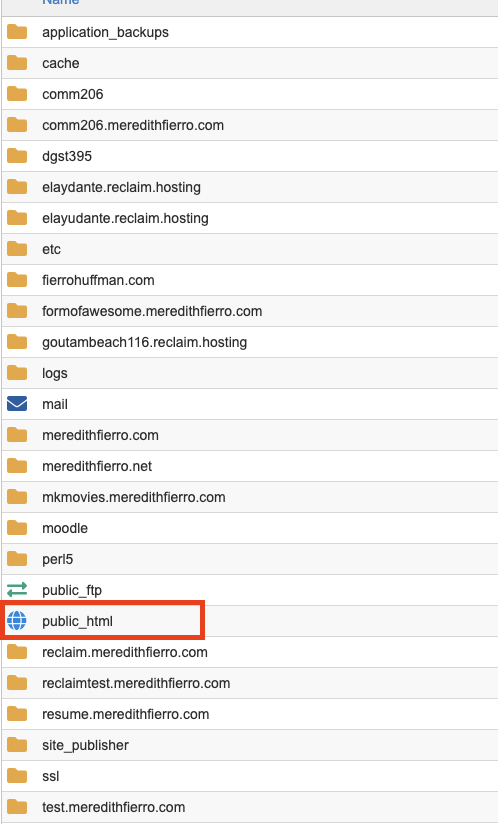Open fierrohuffman.com directory
The width and height of the screenshot is (498, 824).
(98, 280)
